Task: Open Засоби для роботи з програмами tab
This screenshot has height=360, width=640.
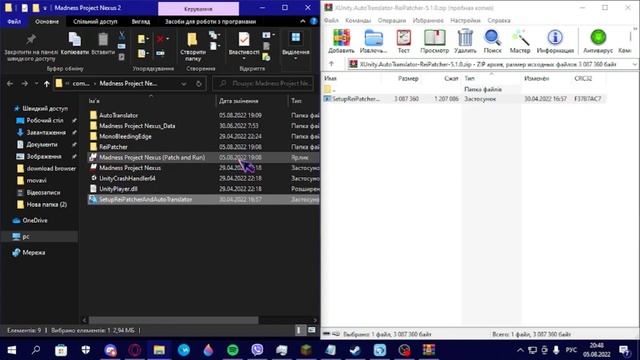Action: (x=211, y=21)
